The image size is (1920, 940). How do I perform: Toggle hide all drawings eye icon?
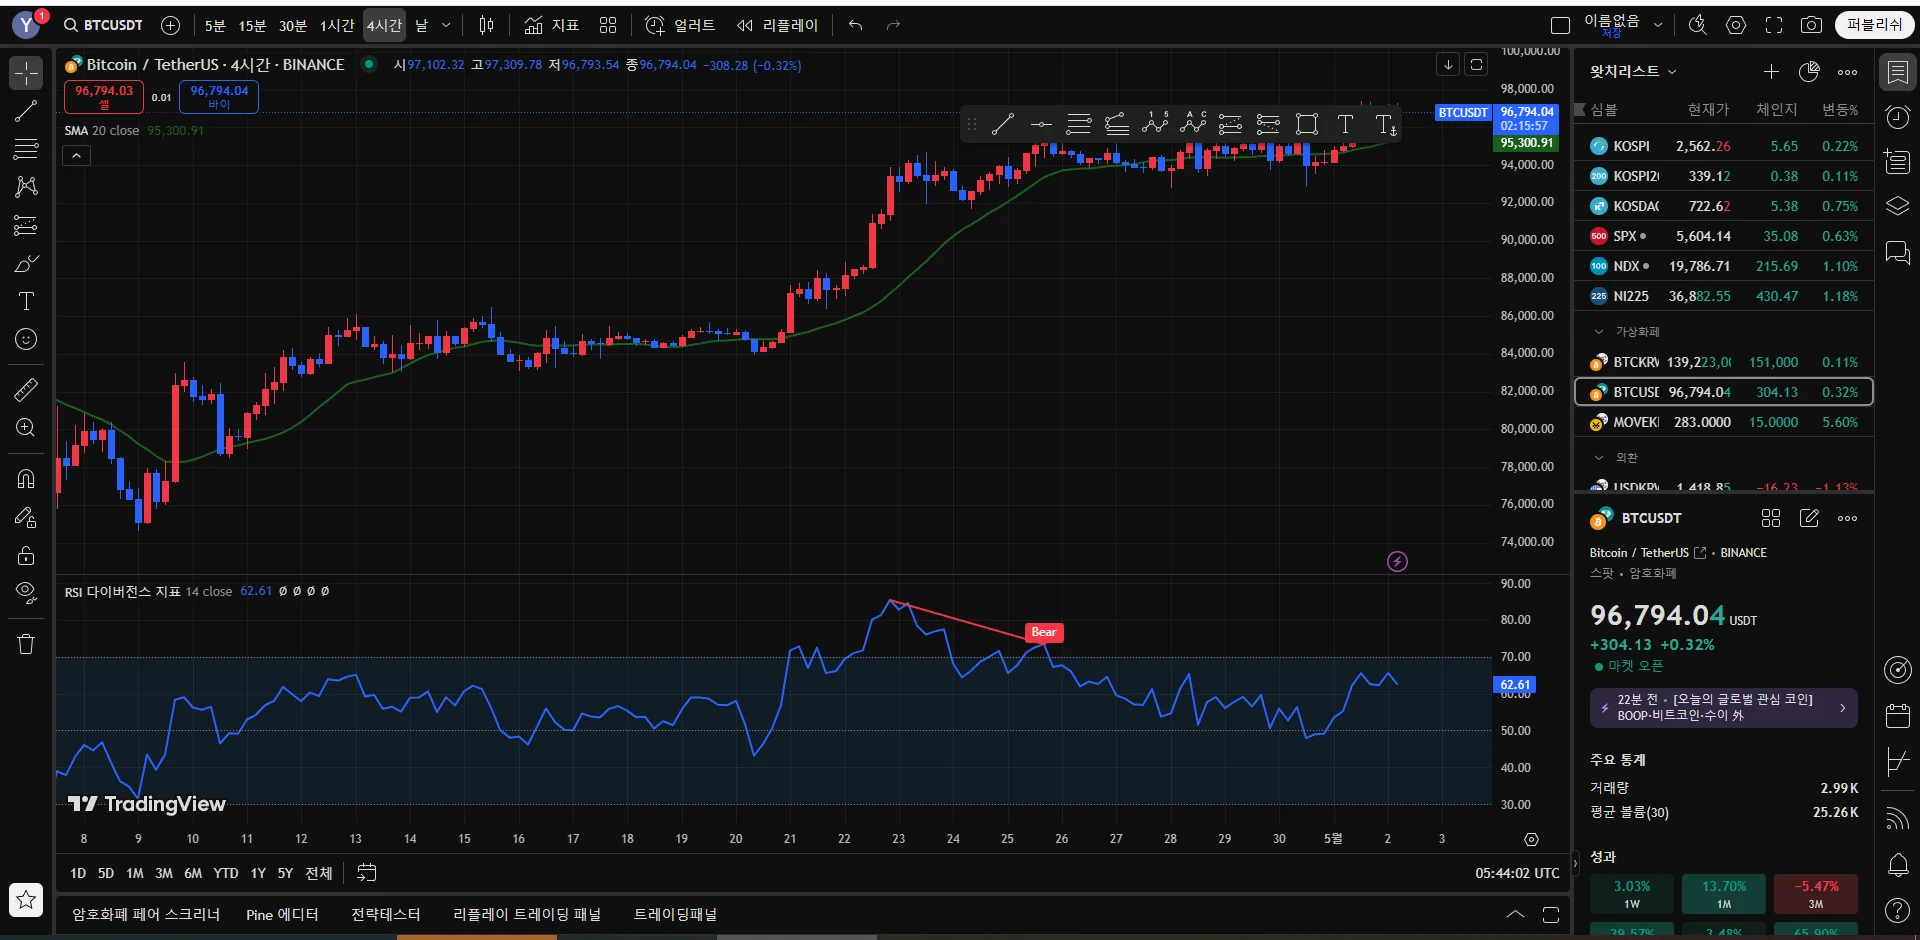click(x=26, y=592)
